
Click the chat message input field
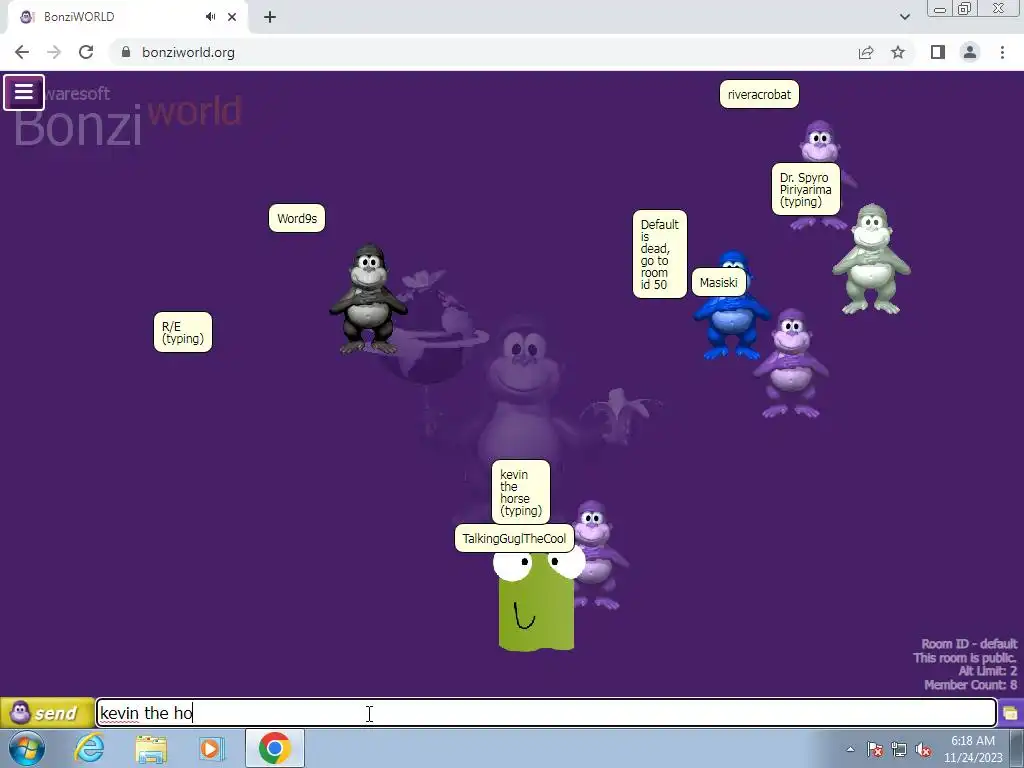point(546,712)
